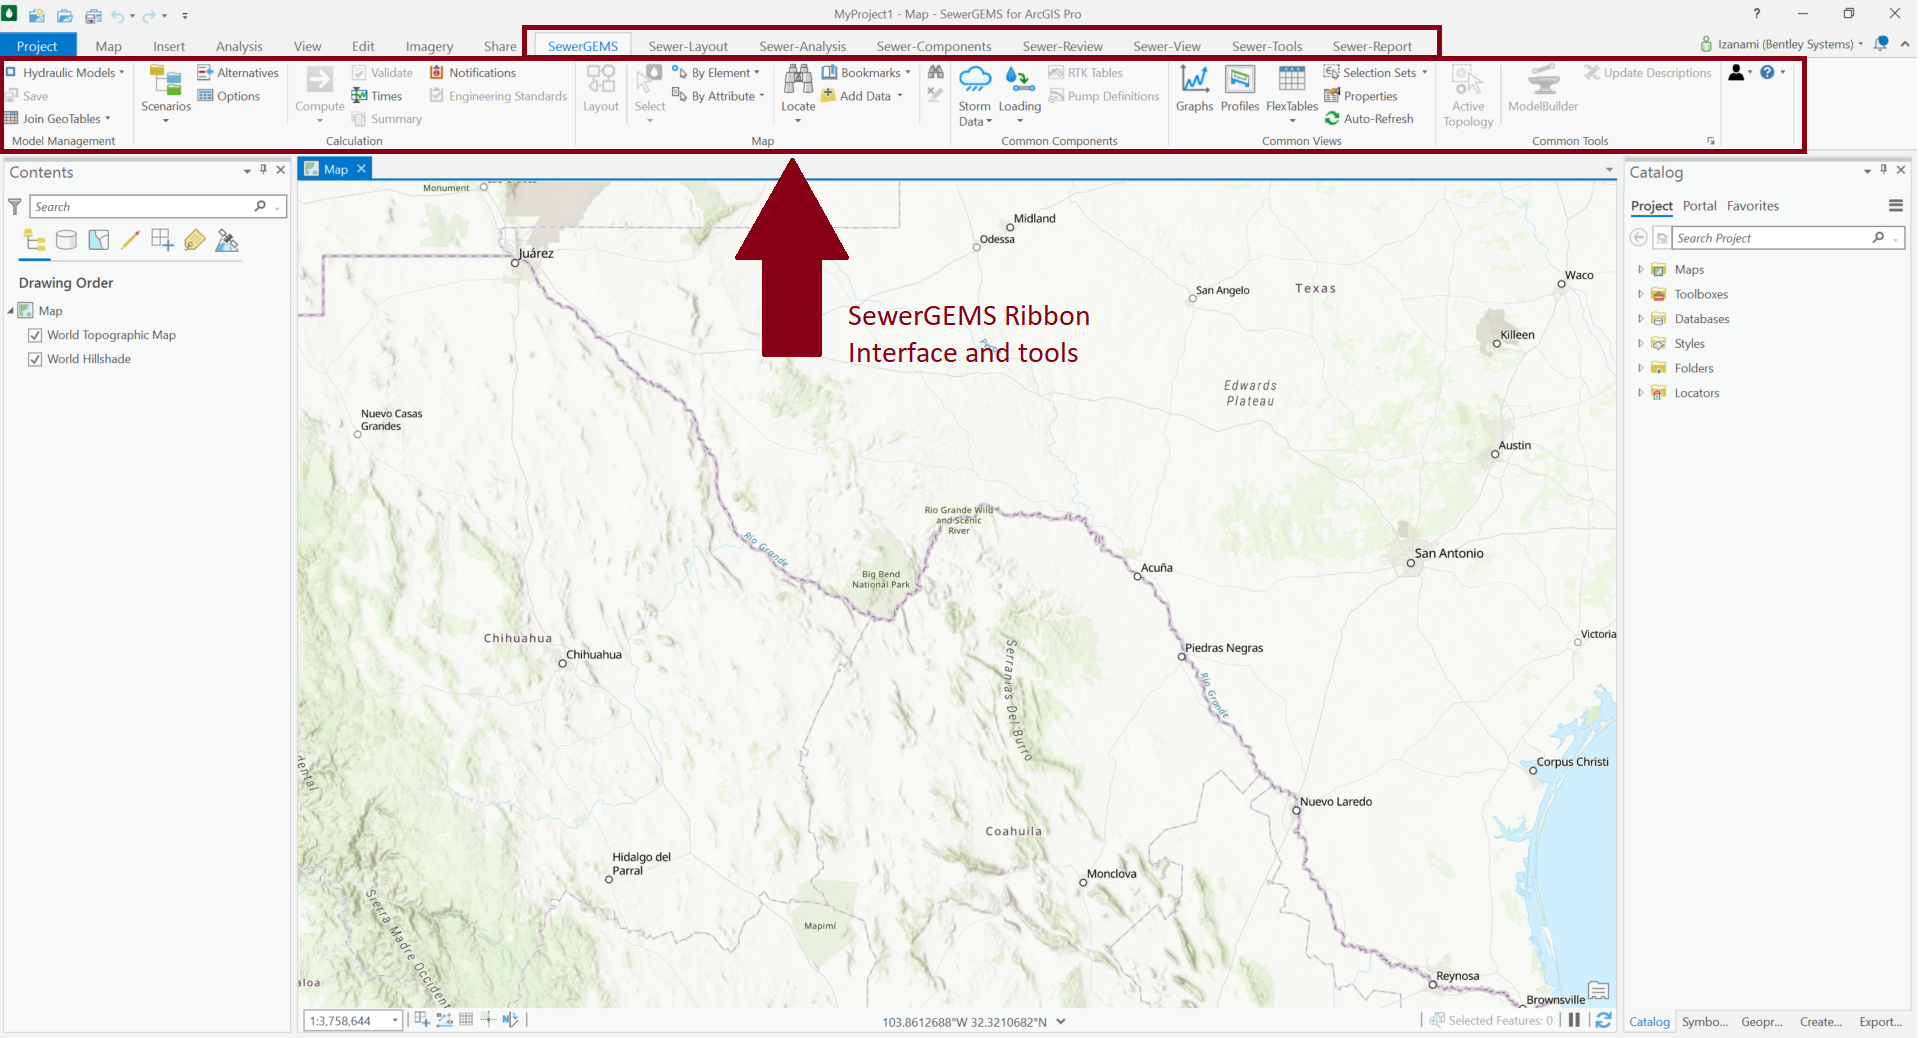The width and height of the screenshot is (1924, 1038).
Task: Open element Properties
Action: (1361, 96)
